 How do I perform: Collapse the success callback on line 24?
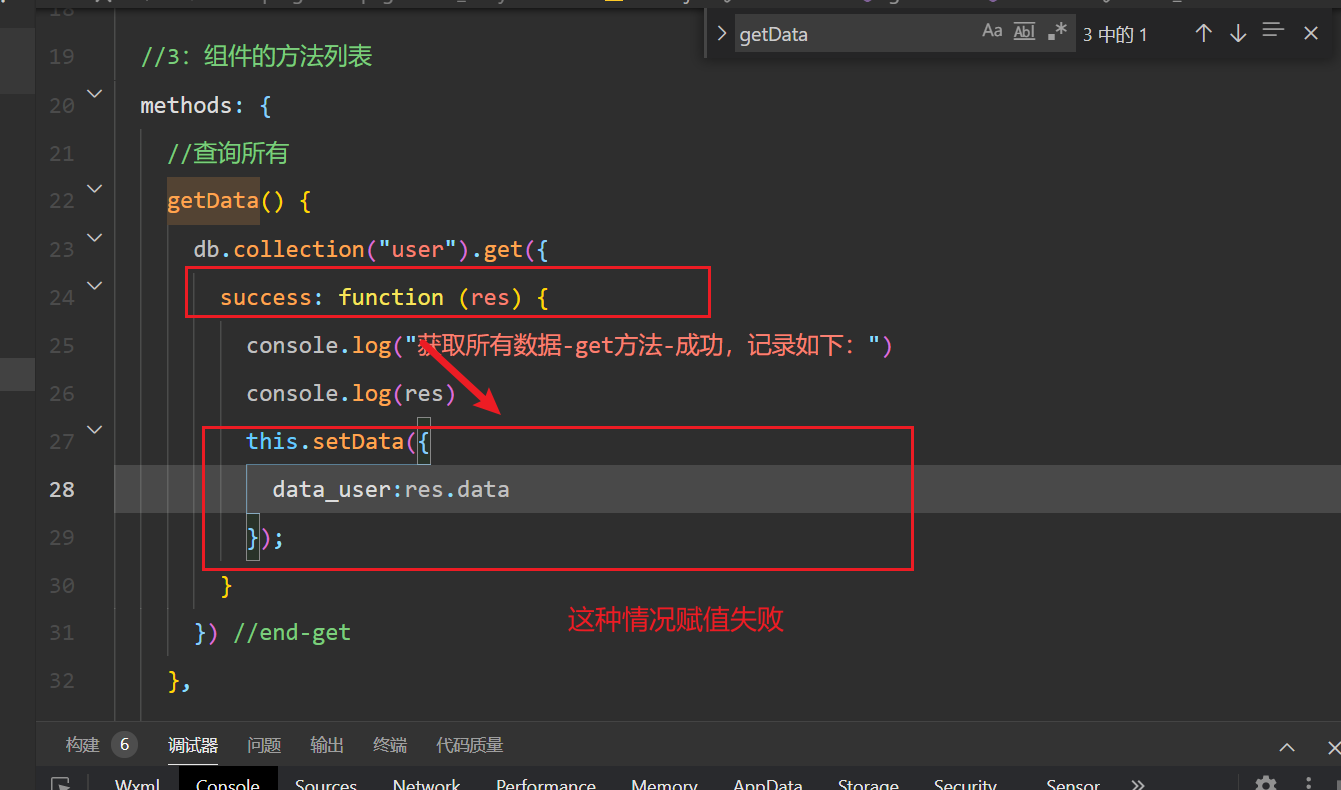pos(94,285)
